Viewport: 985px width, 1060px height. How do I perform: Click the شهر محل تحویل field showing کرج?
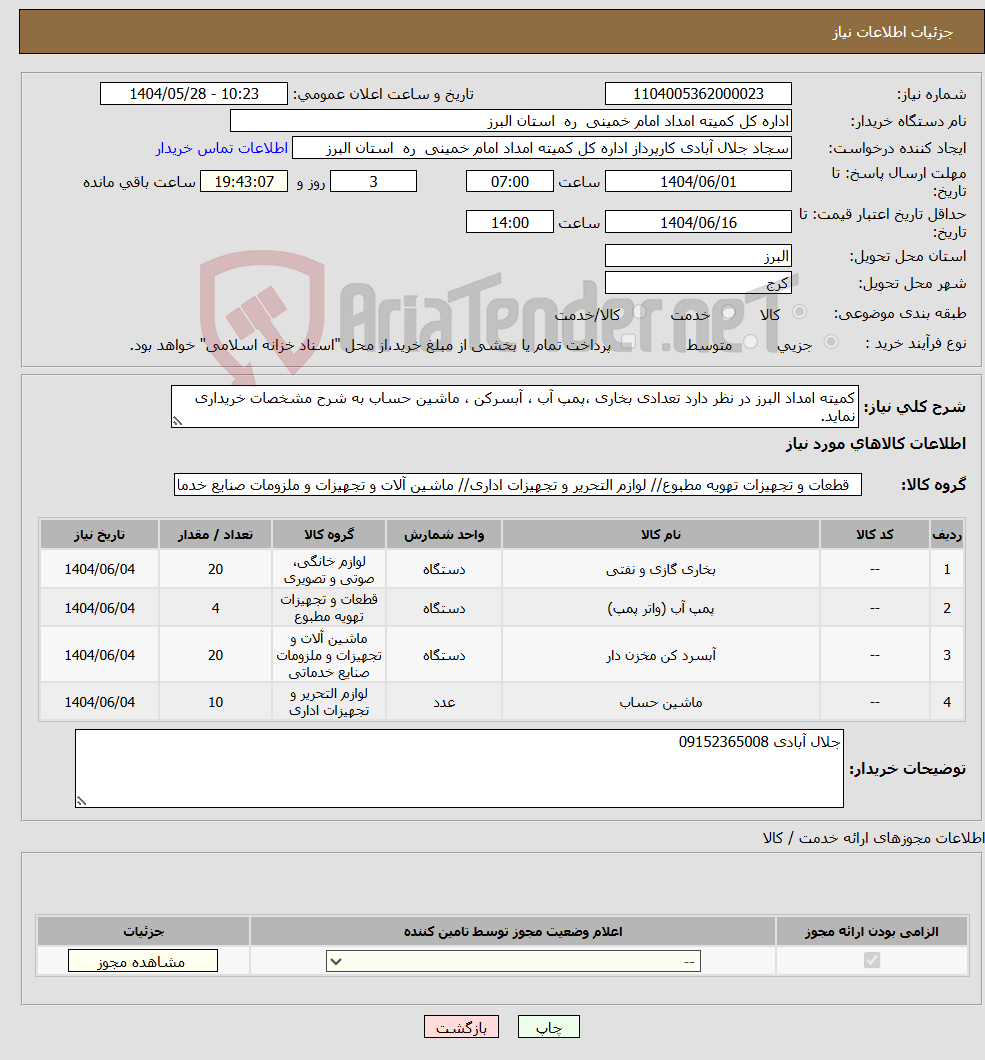click(x=697, y=281)
